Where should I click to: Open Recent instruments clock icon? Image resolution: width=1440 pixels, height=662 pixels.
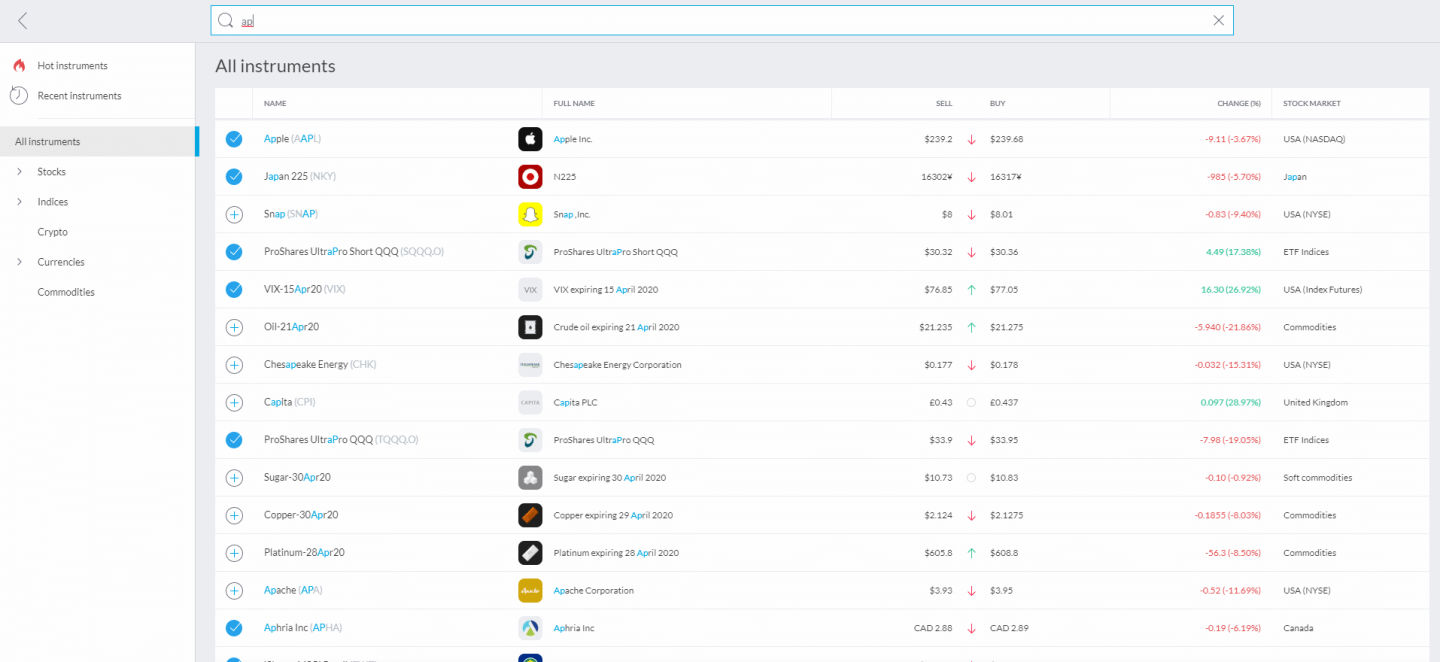tap(18, 96)
